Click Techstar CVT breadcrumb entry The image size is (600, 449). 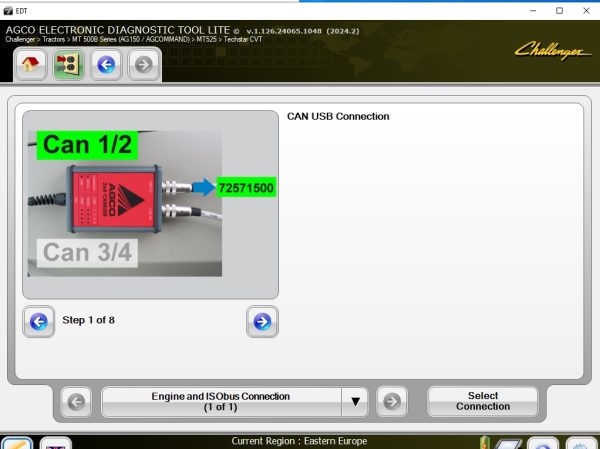[x=243, y=39]
